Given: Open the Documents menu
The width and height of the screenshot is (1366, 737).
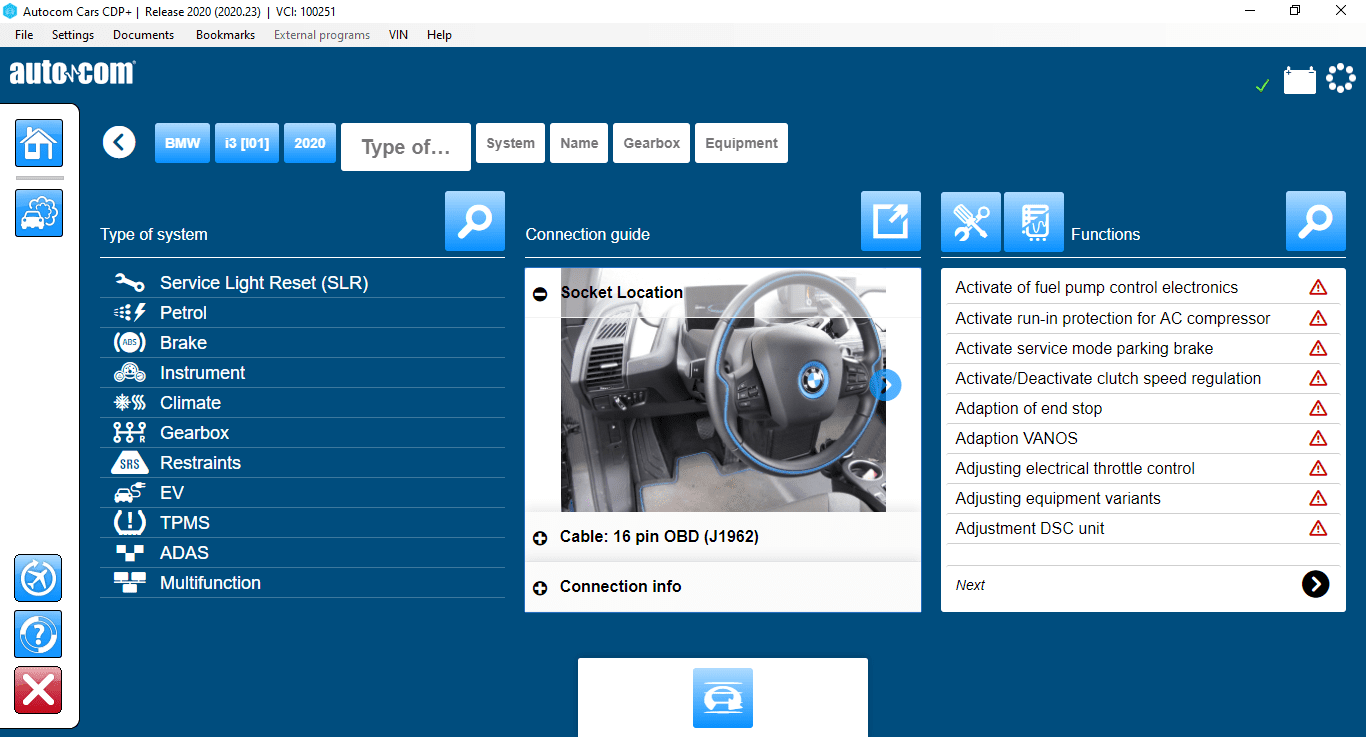Looking at the screenshot, I should tap(143, 35).
